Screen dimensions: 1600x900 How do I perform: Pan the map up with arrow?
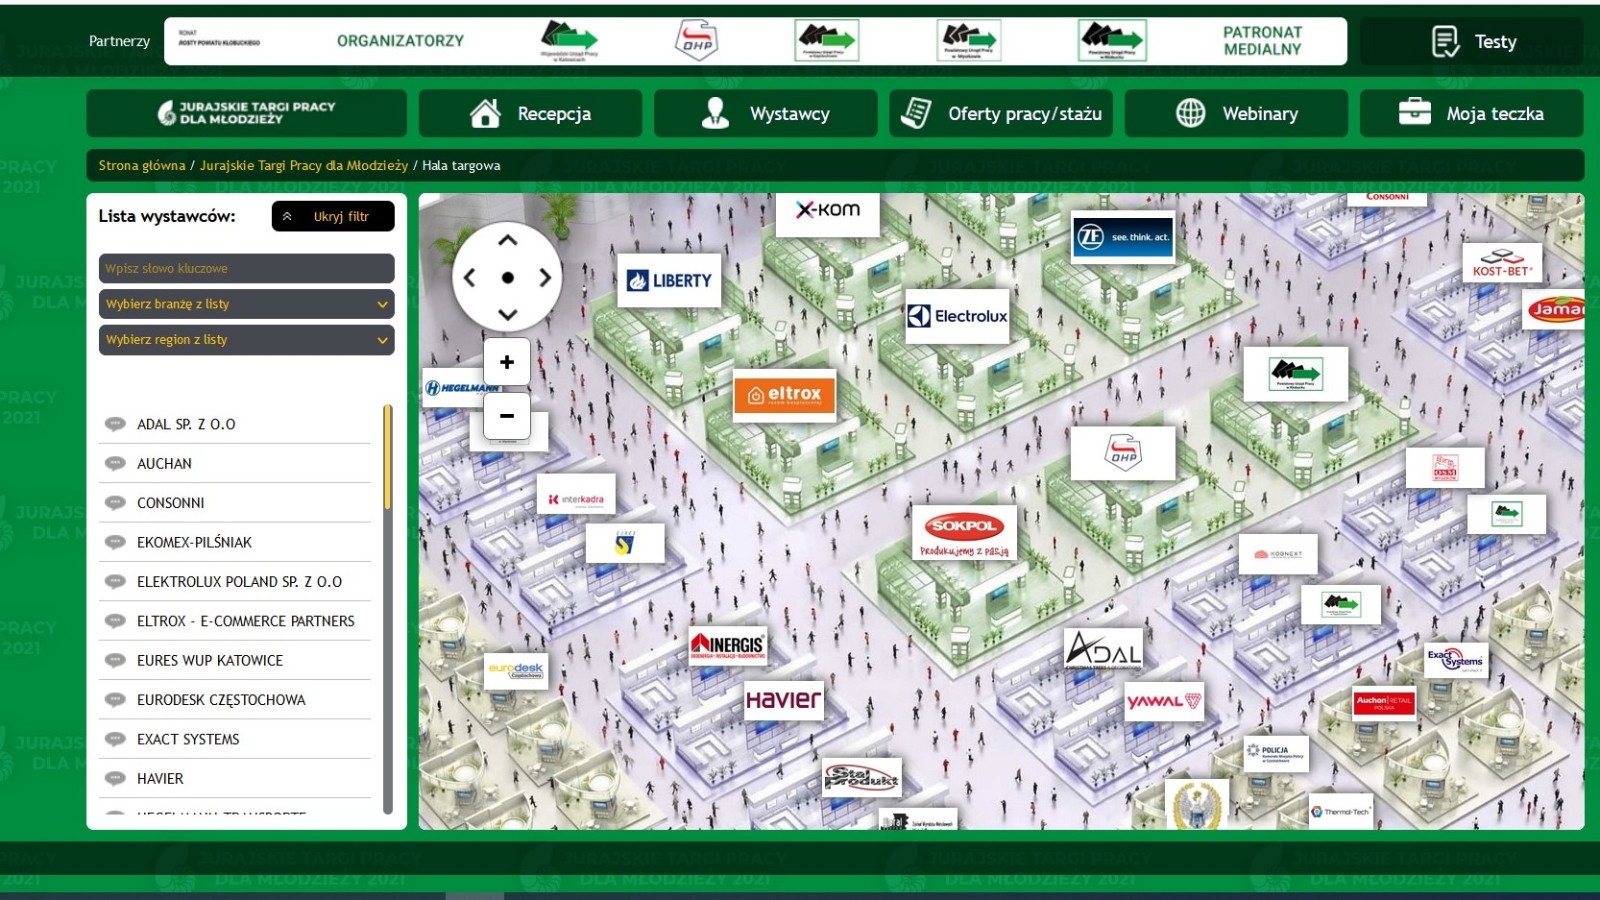pyautogui.click(x=507, y=241)
